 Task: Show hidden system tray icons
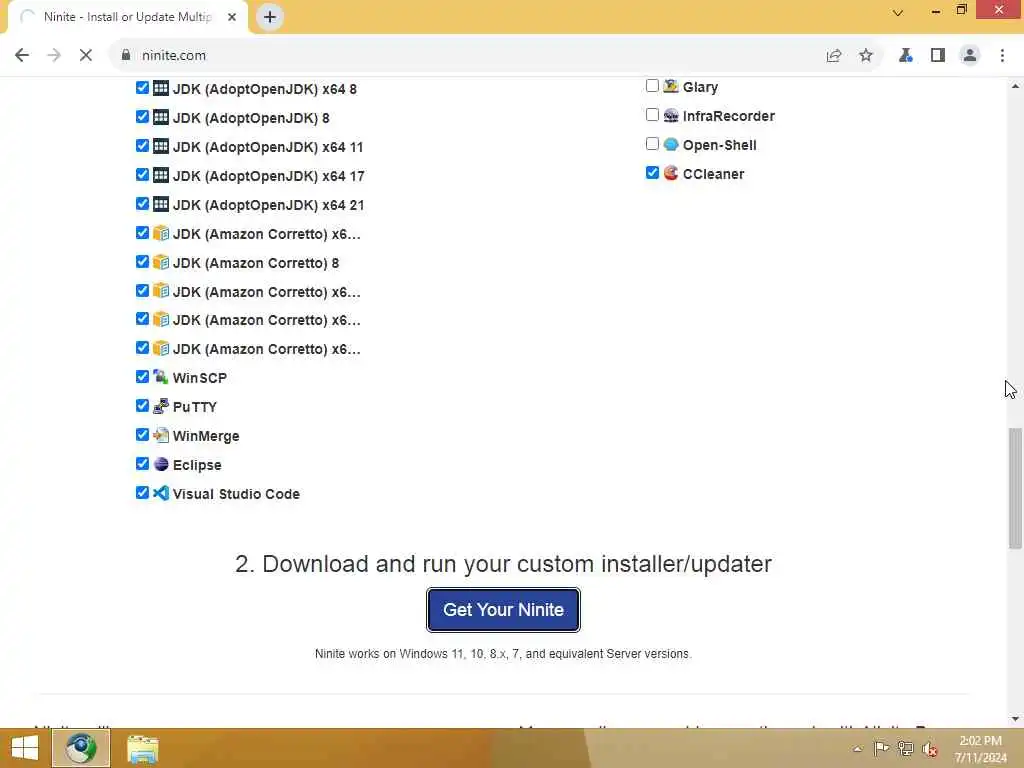click(857, 749)
